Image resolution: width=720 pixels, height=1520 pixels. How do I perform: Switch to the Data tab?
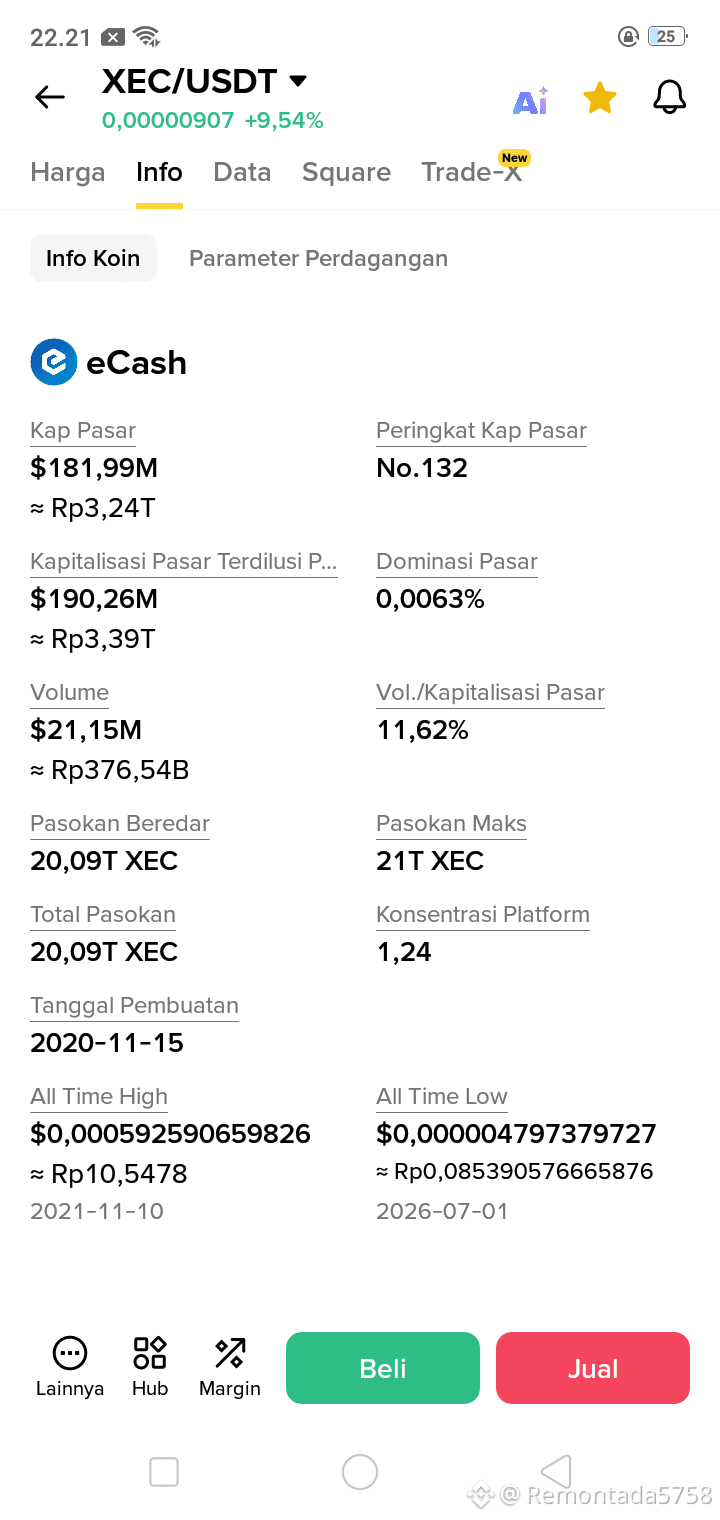[242, 172]
